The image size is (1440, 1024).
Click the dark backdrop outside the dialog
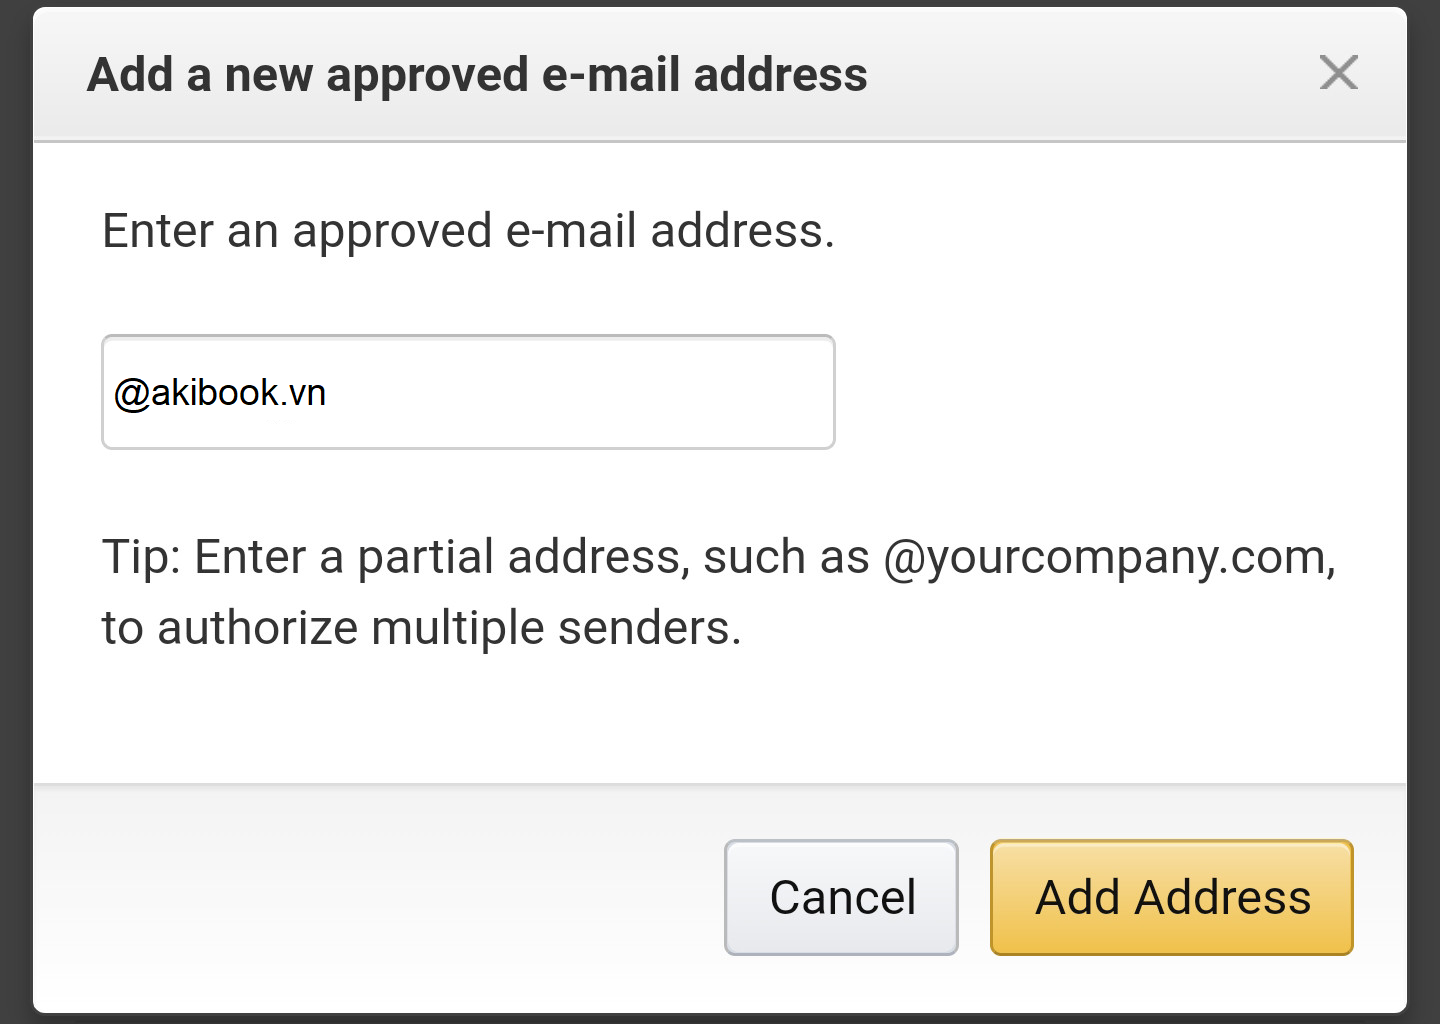pyautogui.click(x=15, y=500)
